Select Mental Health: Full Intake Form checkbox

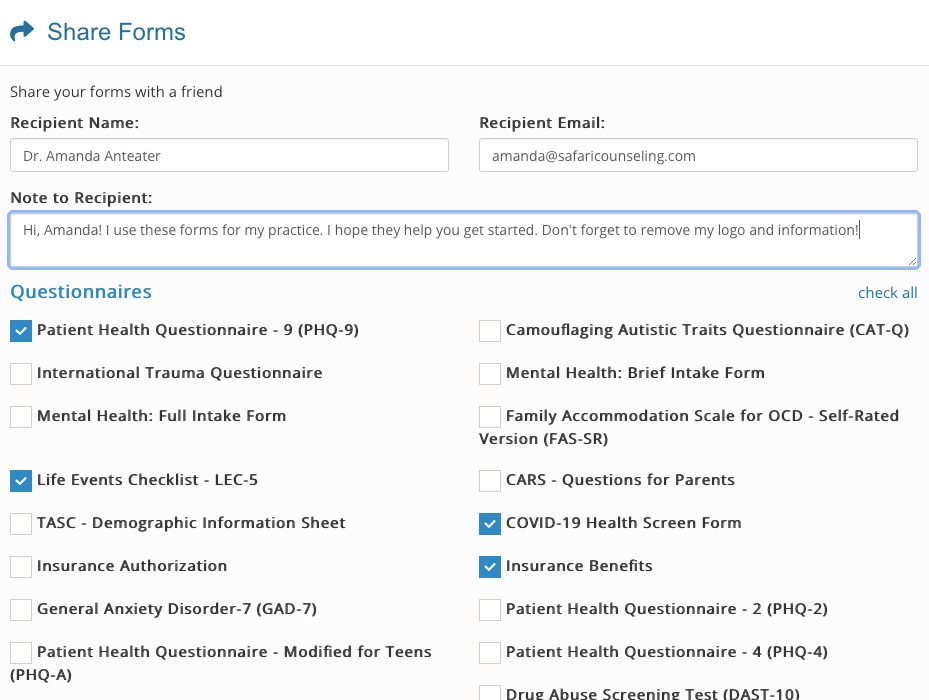coord(21,417)
